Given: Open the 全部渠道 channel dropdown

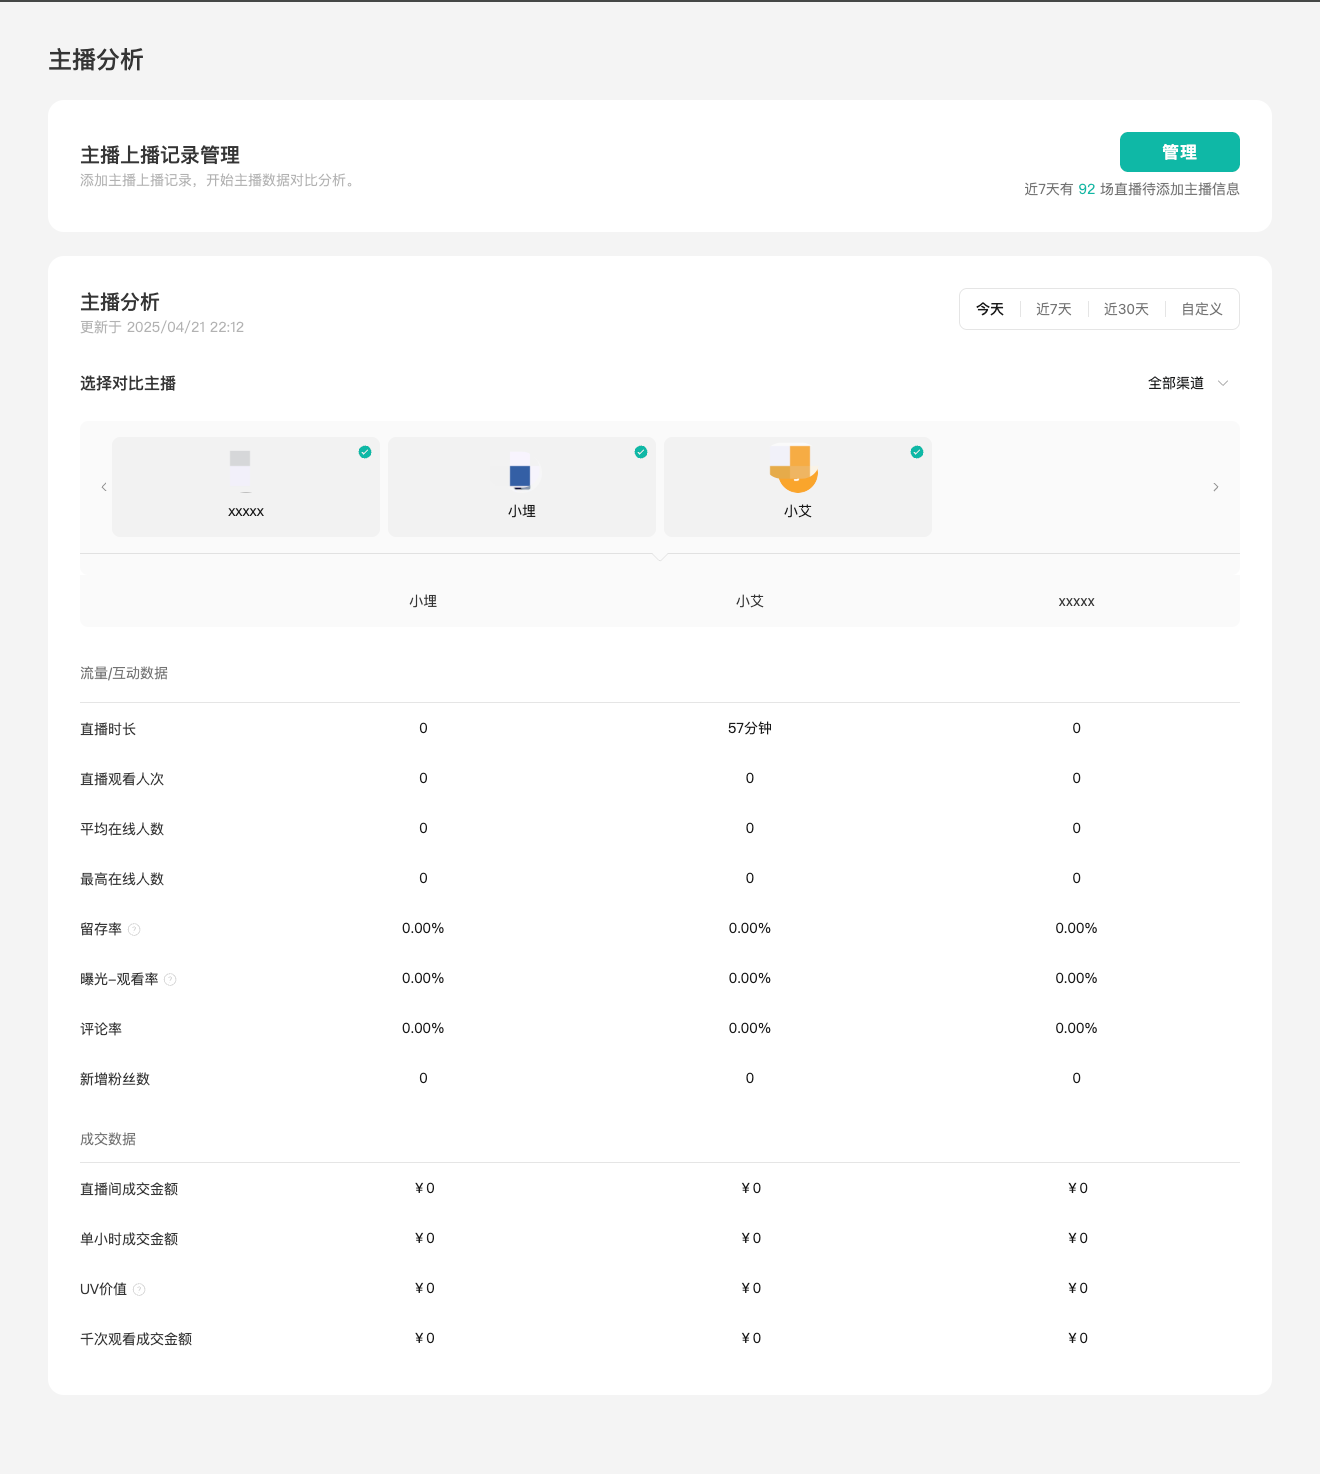Looking at the screenshot, I should point(1176,383).
